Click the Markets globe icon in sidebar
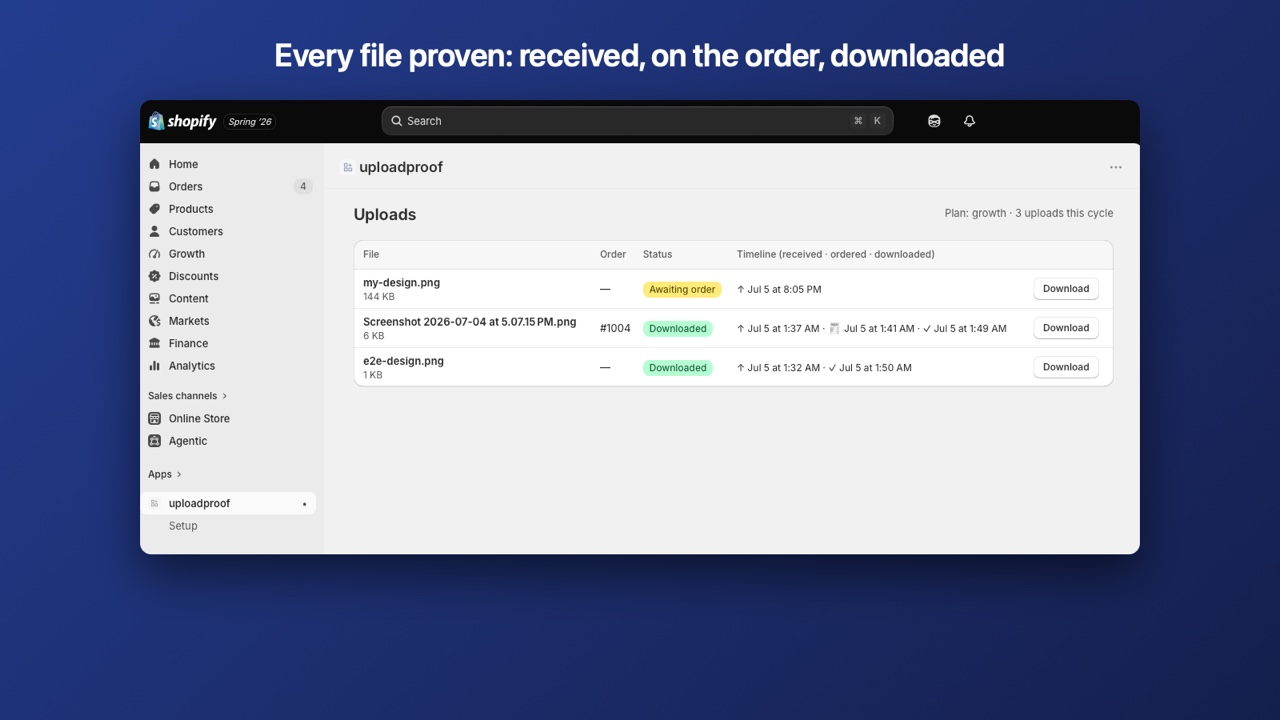The width and height of the screenshot is (1280, 720). coord(154,321)
